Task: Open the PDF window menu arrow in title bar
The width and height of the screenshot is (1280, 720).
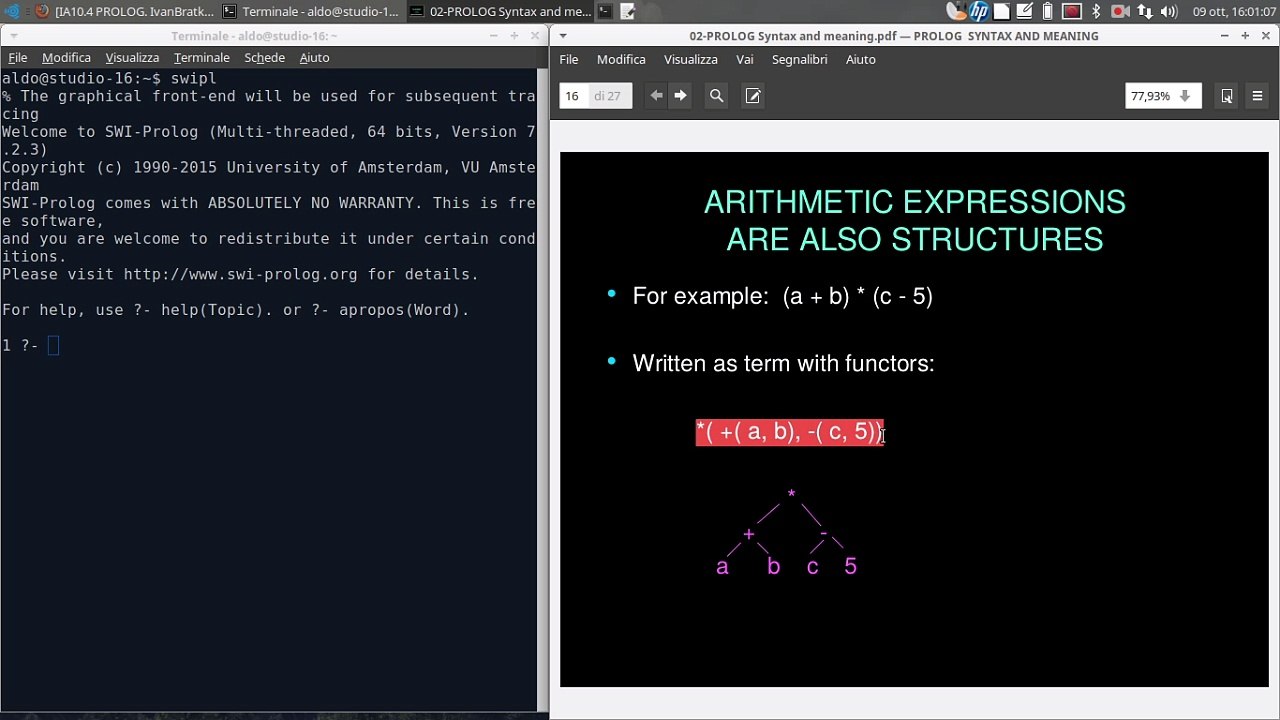Action: tap(562, 36)
